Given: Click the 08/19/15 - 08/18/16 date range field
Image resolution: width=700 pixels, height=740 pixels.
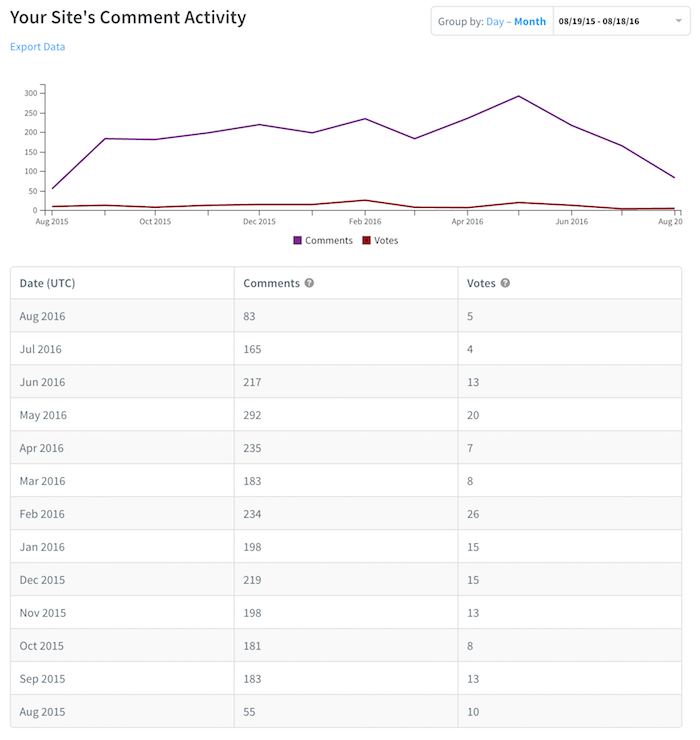Looking at the screenshot, I should (x=621, y=21).
